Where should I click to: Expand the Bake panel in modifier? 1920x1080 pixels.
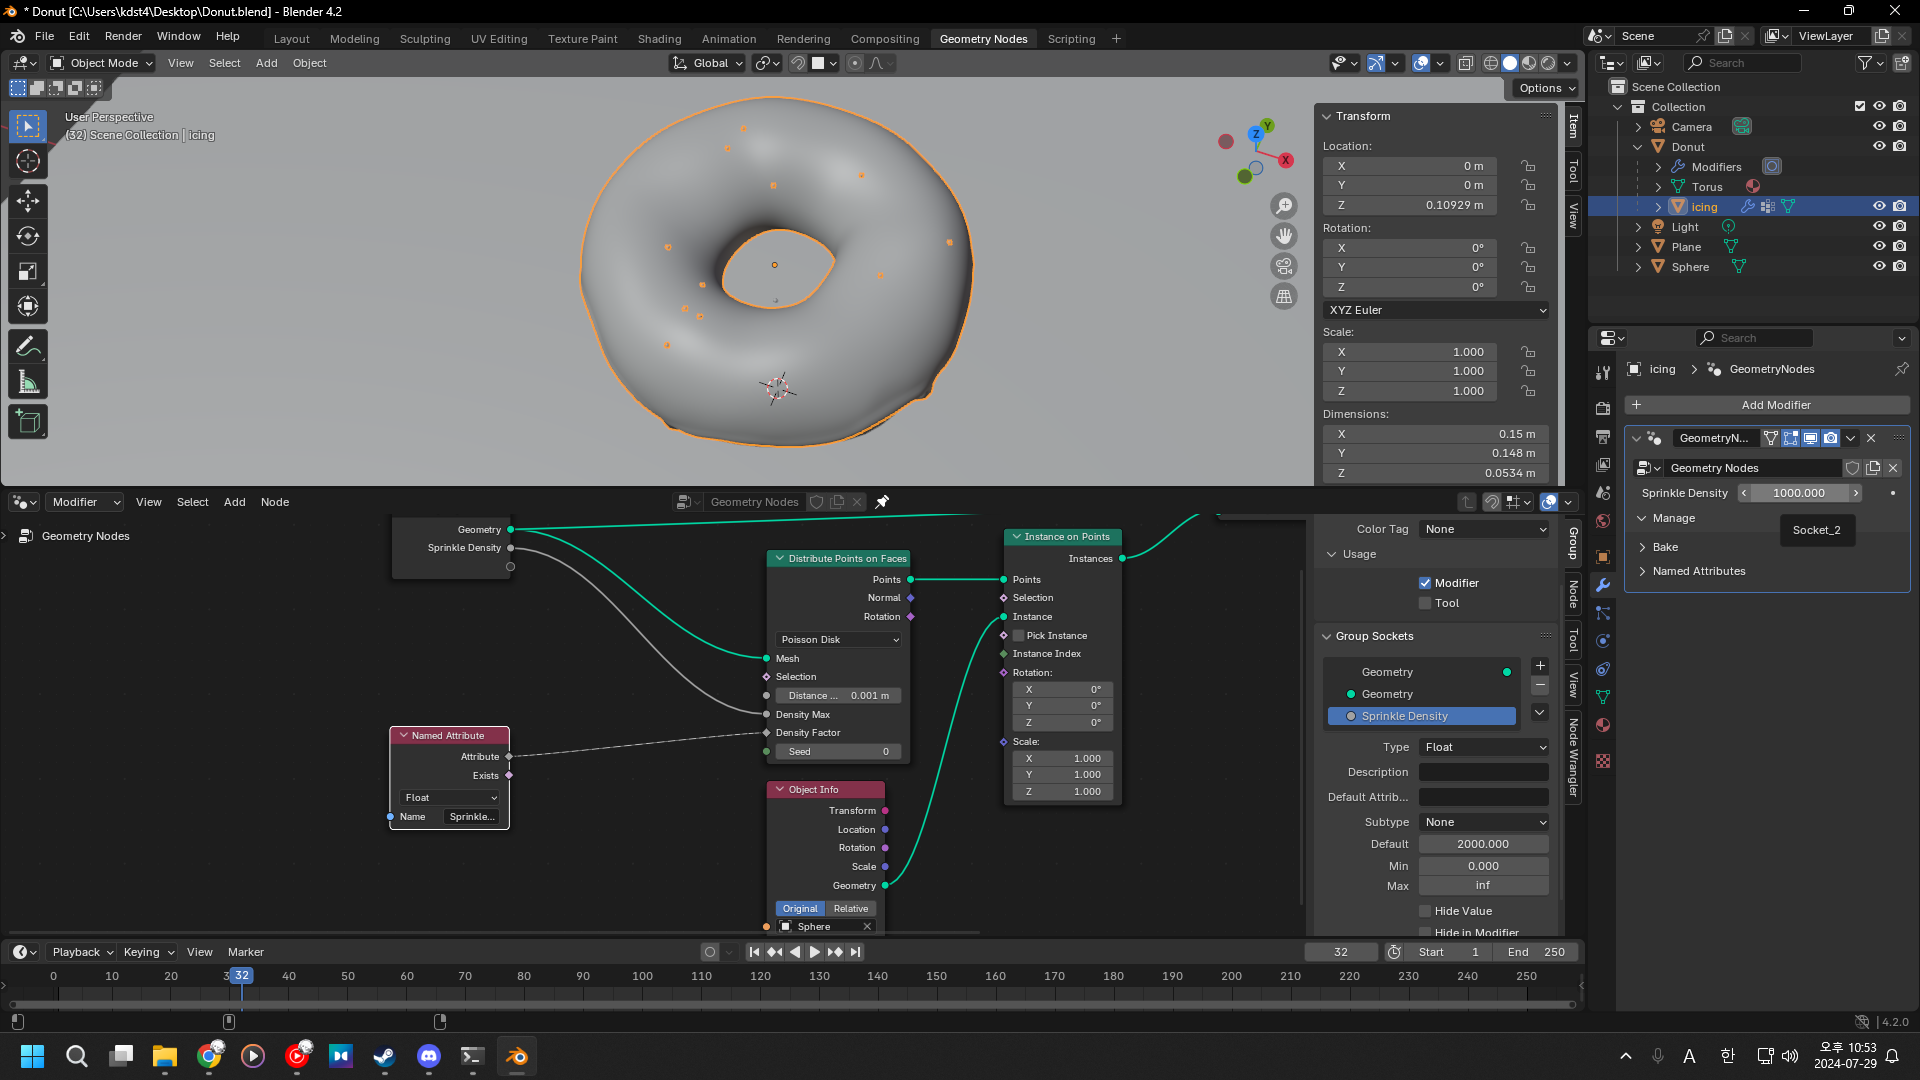click(x=1665, y=547)
